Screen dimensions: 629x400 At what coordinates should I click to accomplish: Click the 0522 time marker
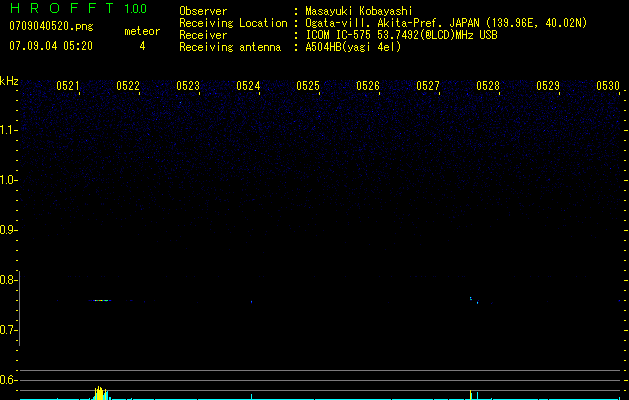point(128,86)
